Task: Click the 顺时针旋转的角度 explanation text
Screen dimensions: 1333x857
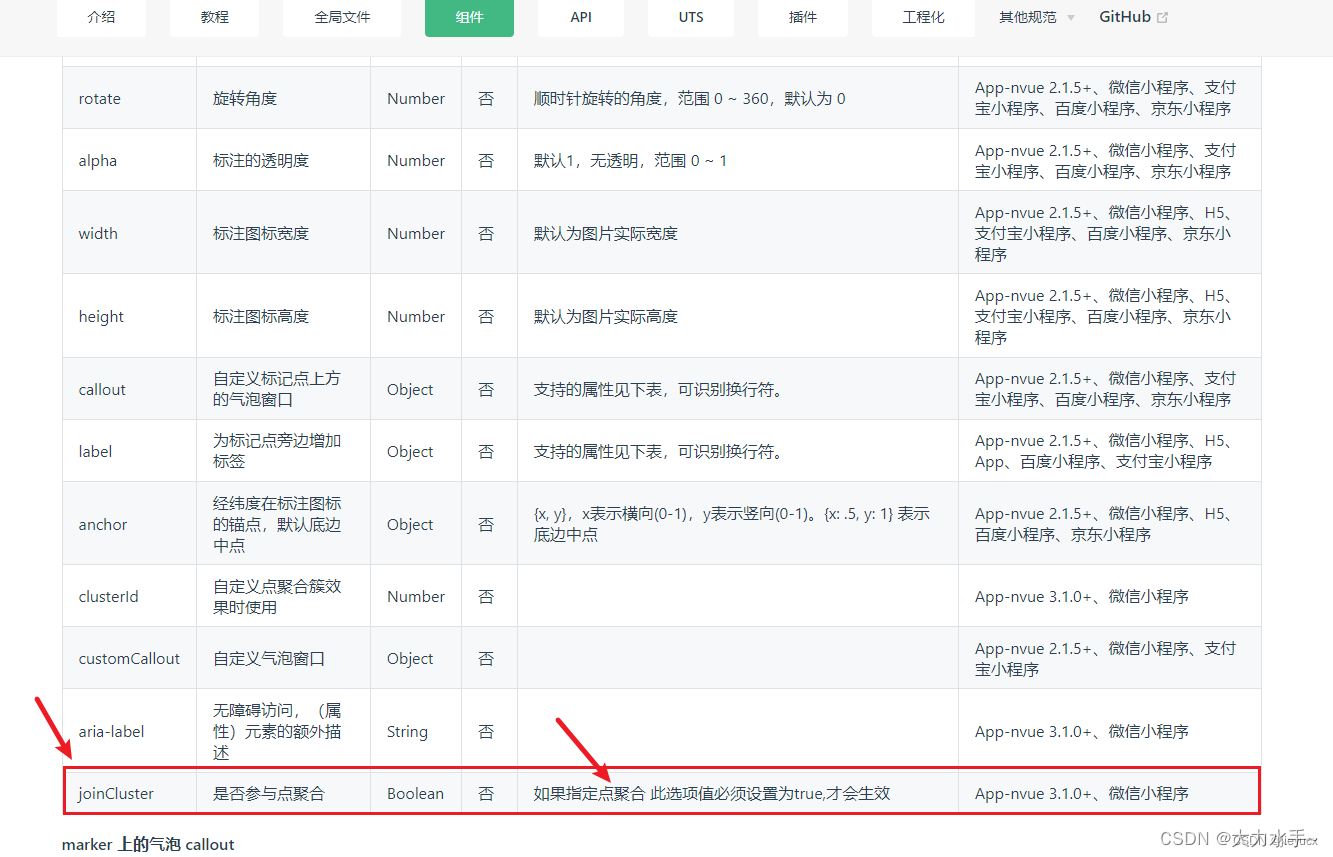Action: (x=690, y=98)
